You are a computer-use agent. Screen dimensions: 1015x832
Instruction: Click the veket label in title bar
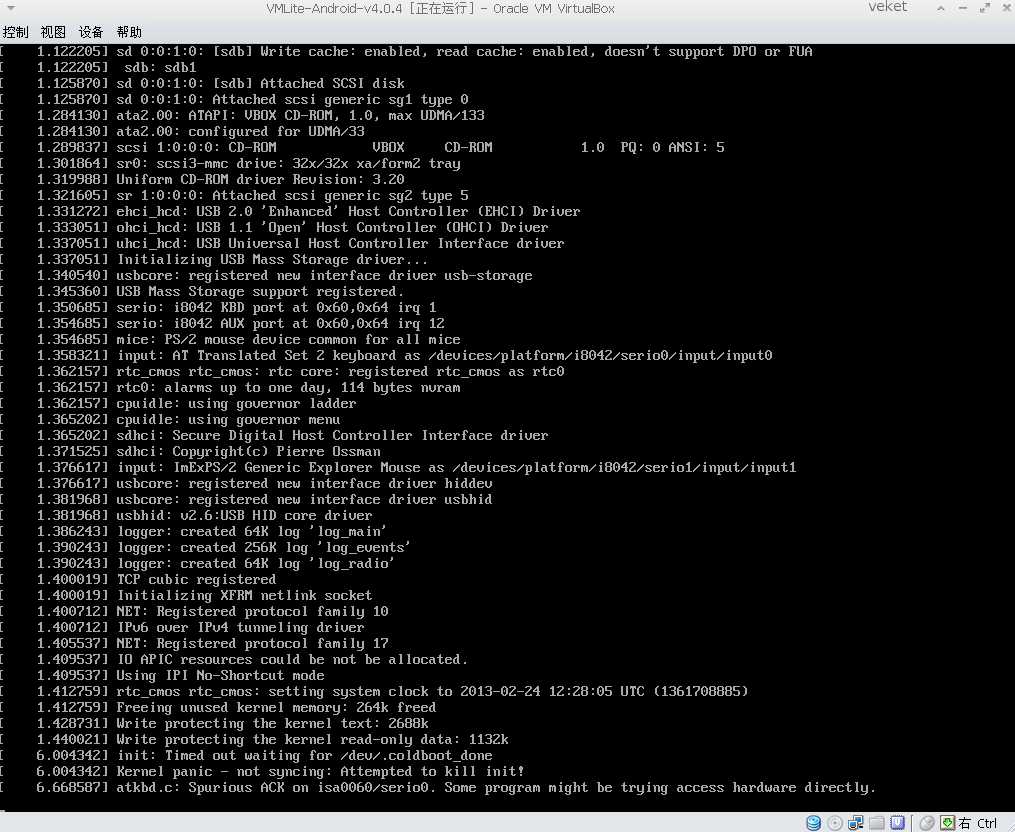click(887, 7)
